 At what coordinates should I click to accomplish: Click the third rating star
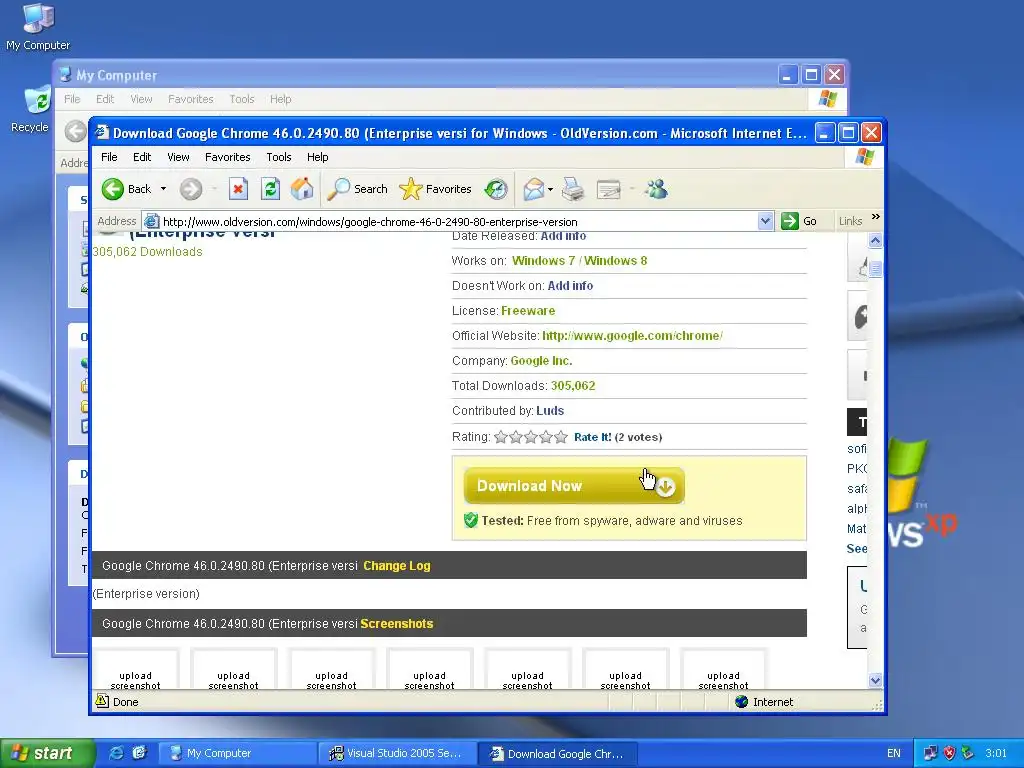coord(531,437)
